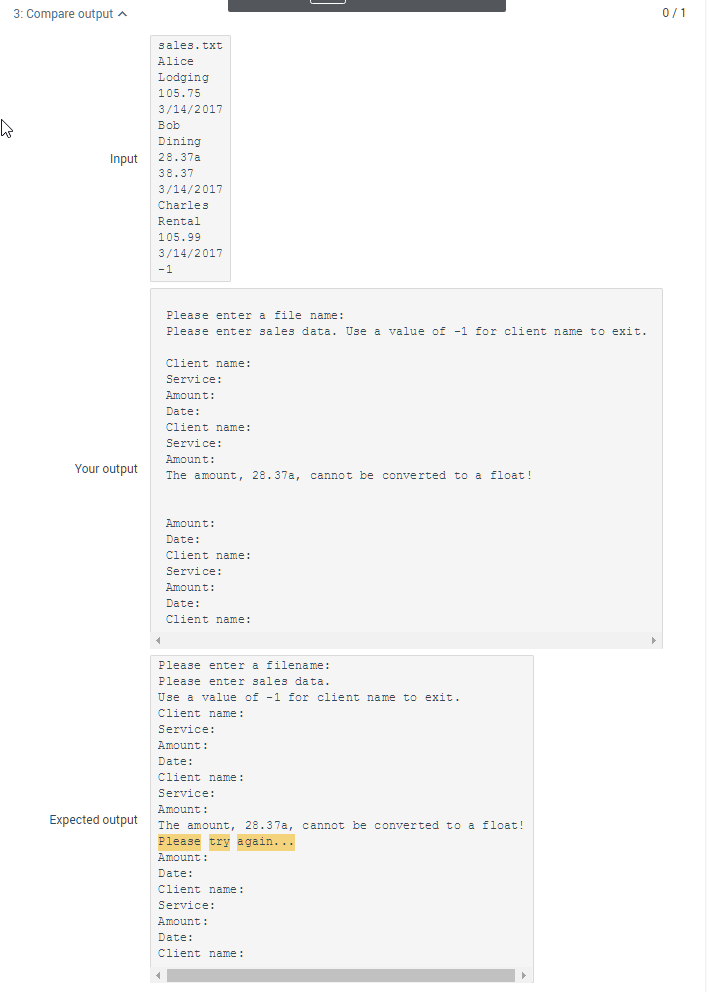The width and height of the screenshot is (707, 992).
Task: Click the cannot-be-converted error line in Your output
Action: pos(349,475)
